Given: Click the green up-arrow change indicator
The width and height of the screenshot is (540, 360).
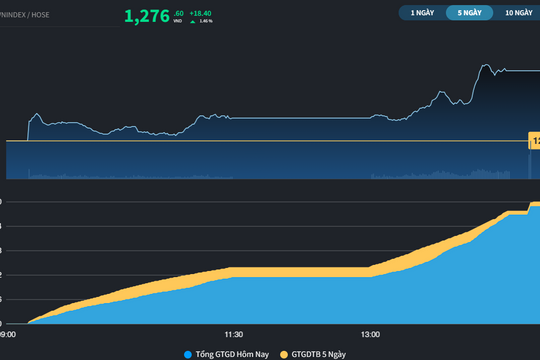Looking at the screenshot, I should [193, 21].
